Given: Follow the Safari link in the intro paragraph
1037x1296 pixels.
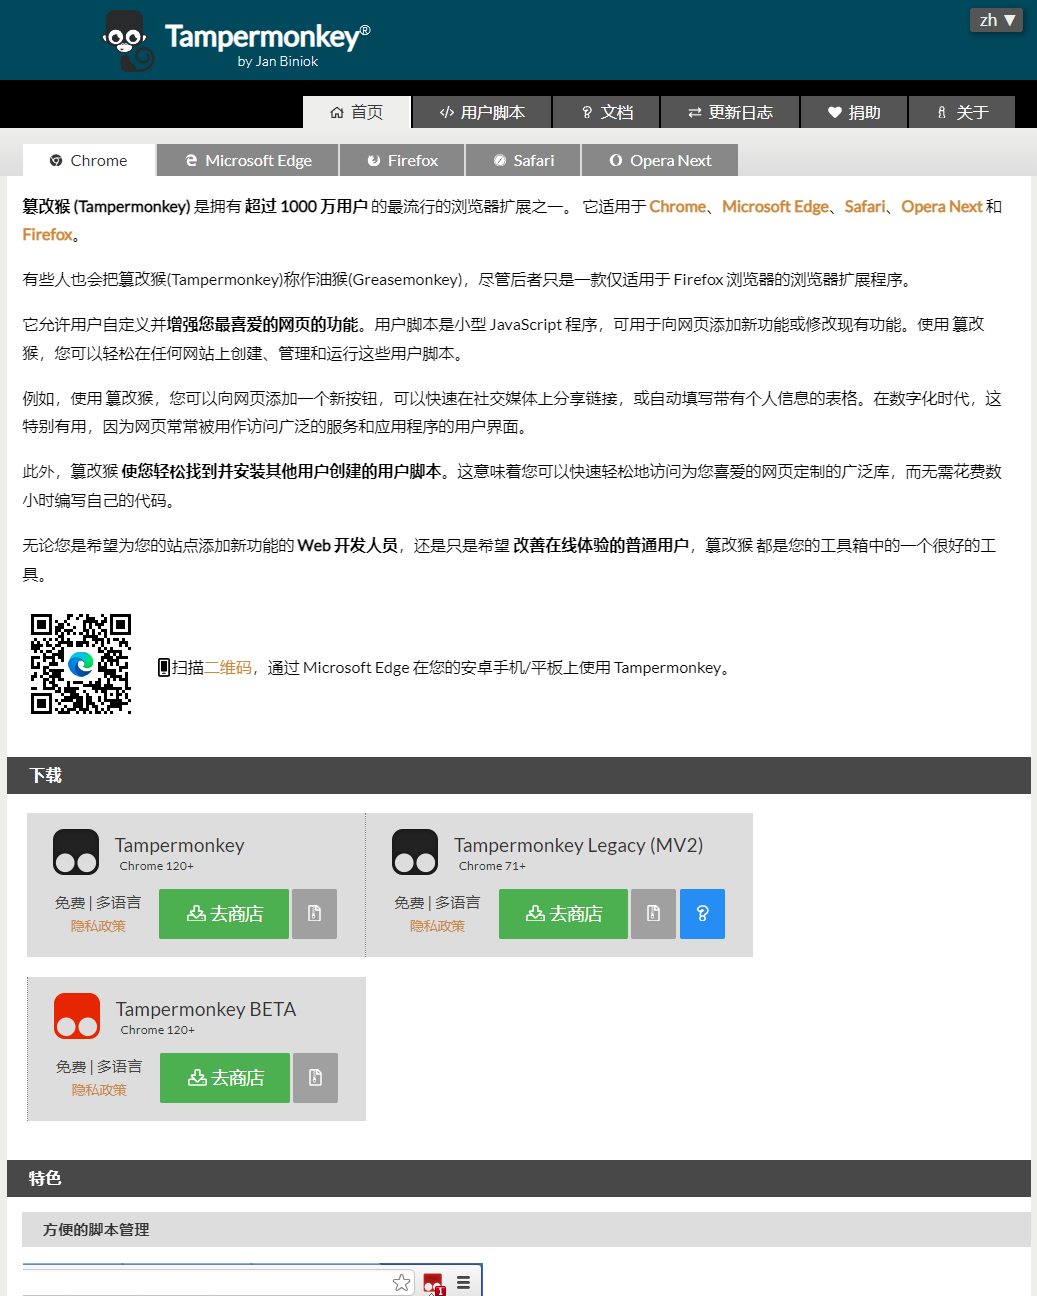Looking at the screenshot, I should point(865,206).
